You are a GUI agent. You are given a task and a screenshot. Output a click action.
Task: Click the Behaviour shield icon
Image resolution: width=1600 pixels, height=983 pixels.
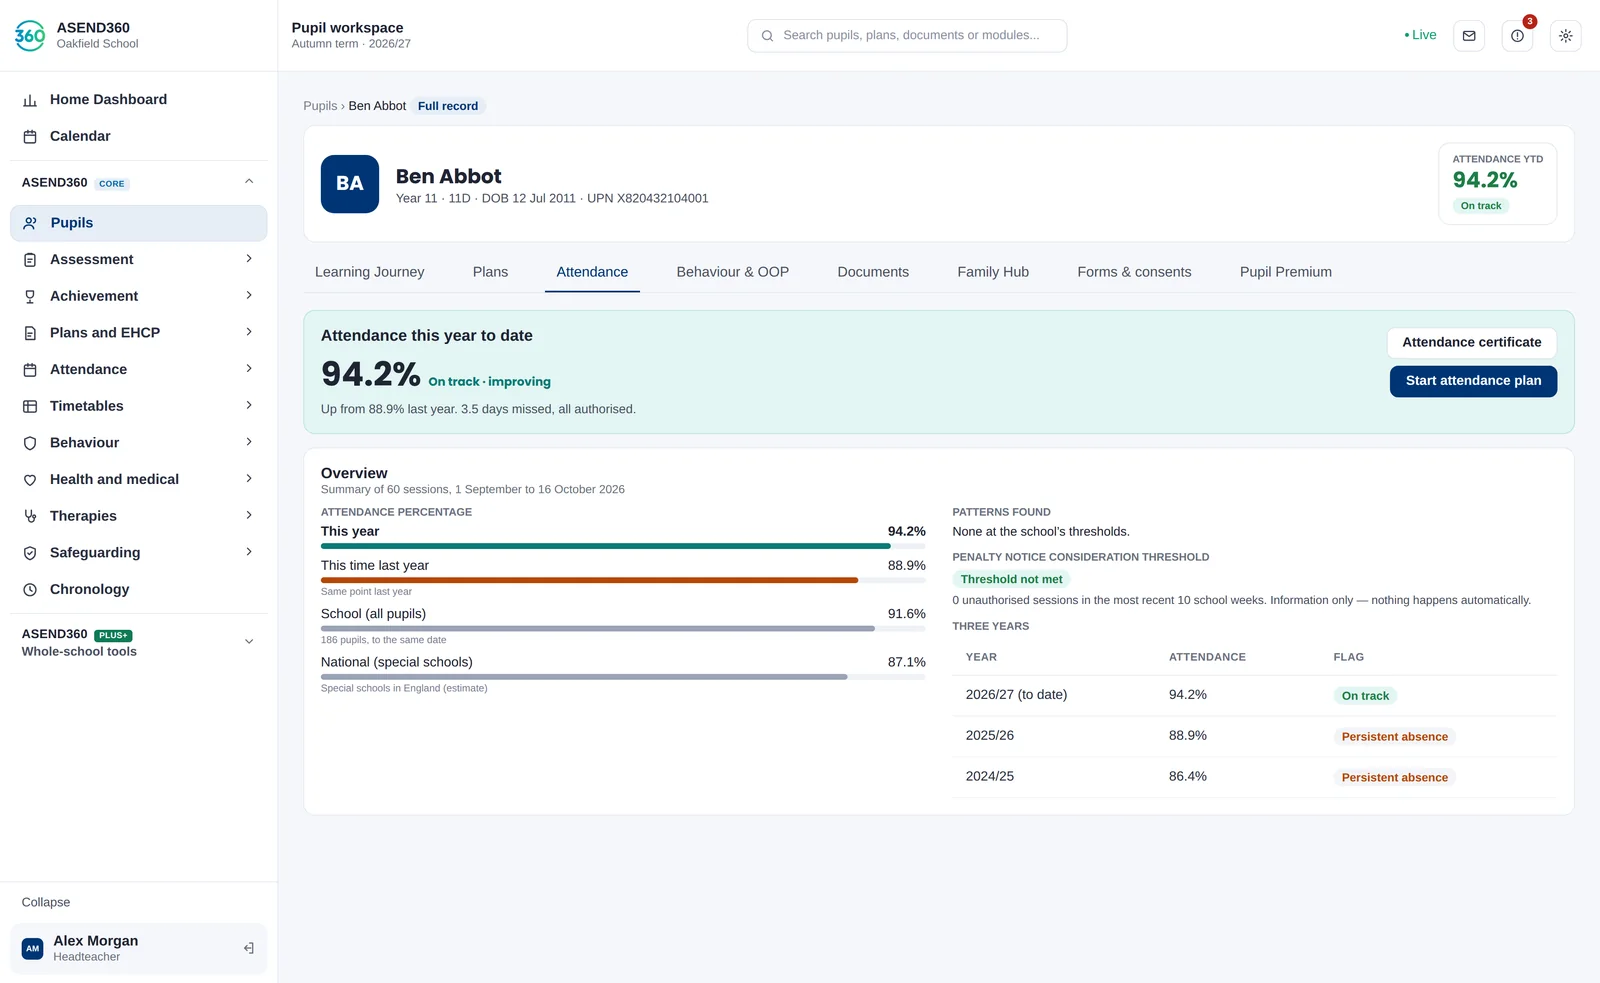30,443
